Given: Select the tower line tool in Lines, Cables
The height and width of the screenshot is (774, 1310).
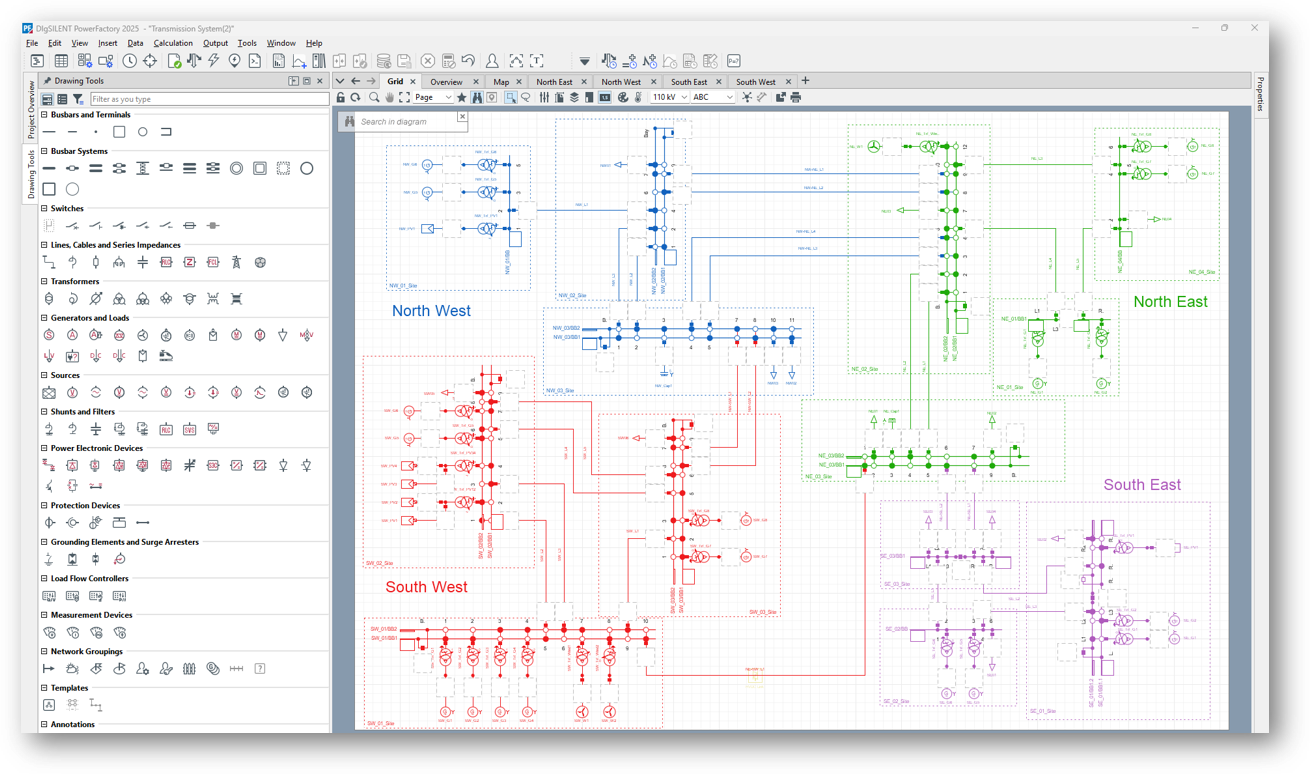Looking at the screenshot, I should click(236, 262).
